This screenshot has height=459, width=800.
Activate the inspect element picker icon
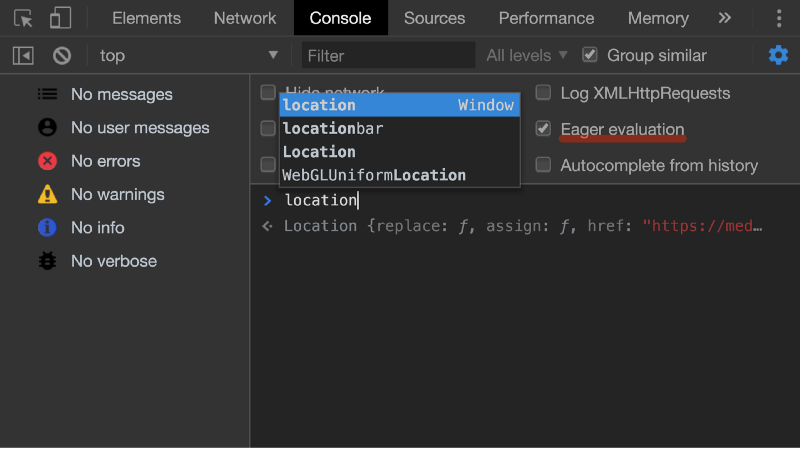click(23, 18)
